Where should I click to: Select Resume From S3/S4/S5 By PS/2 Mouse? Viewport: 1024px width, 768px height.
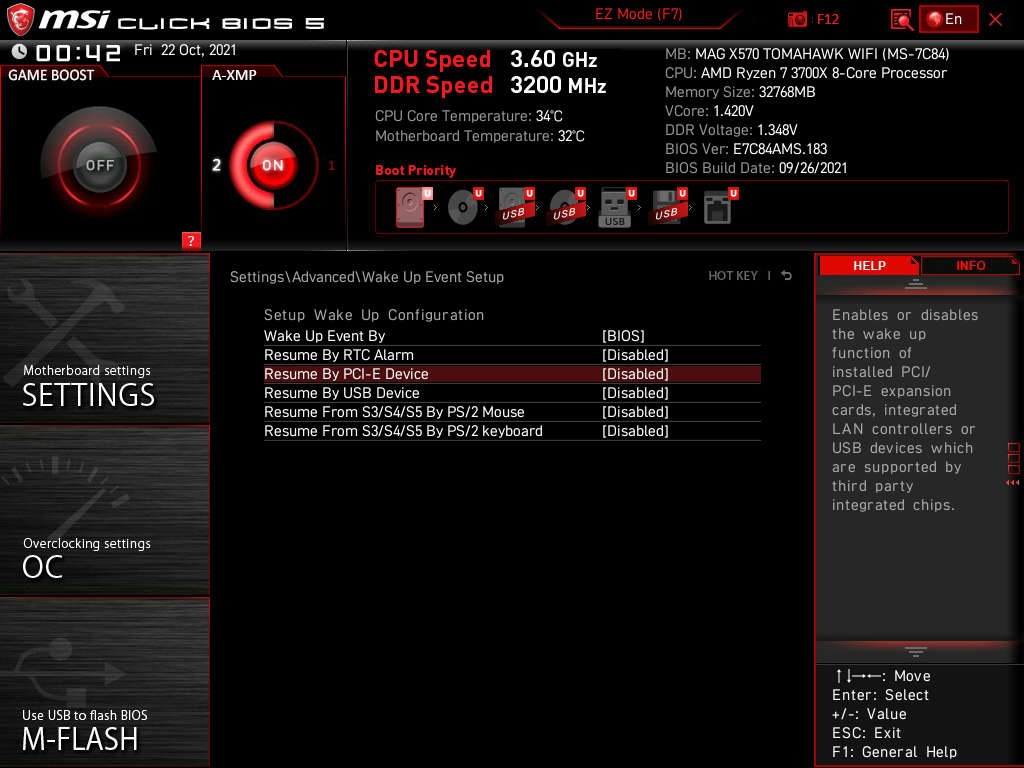click(512, 411)
